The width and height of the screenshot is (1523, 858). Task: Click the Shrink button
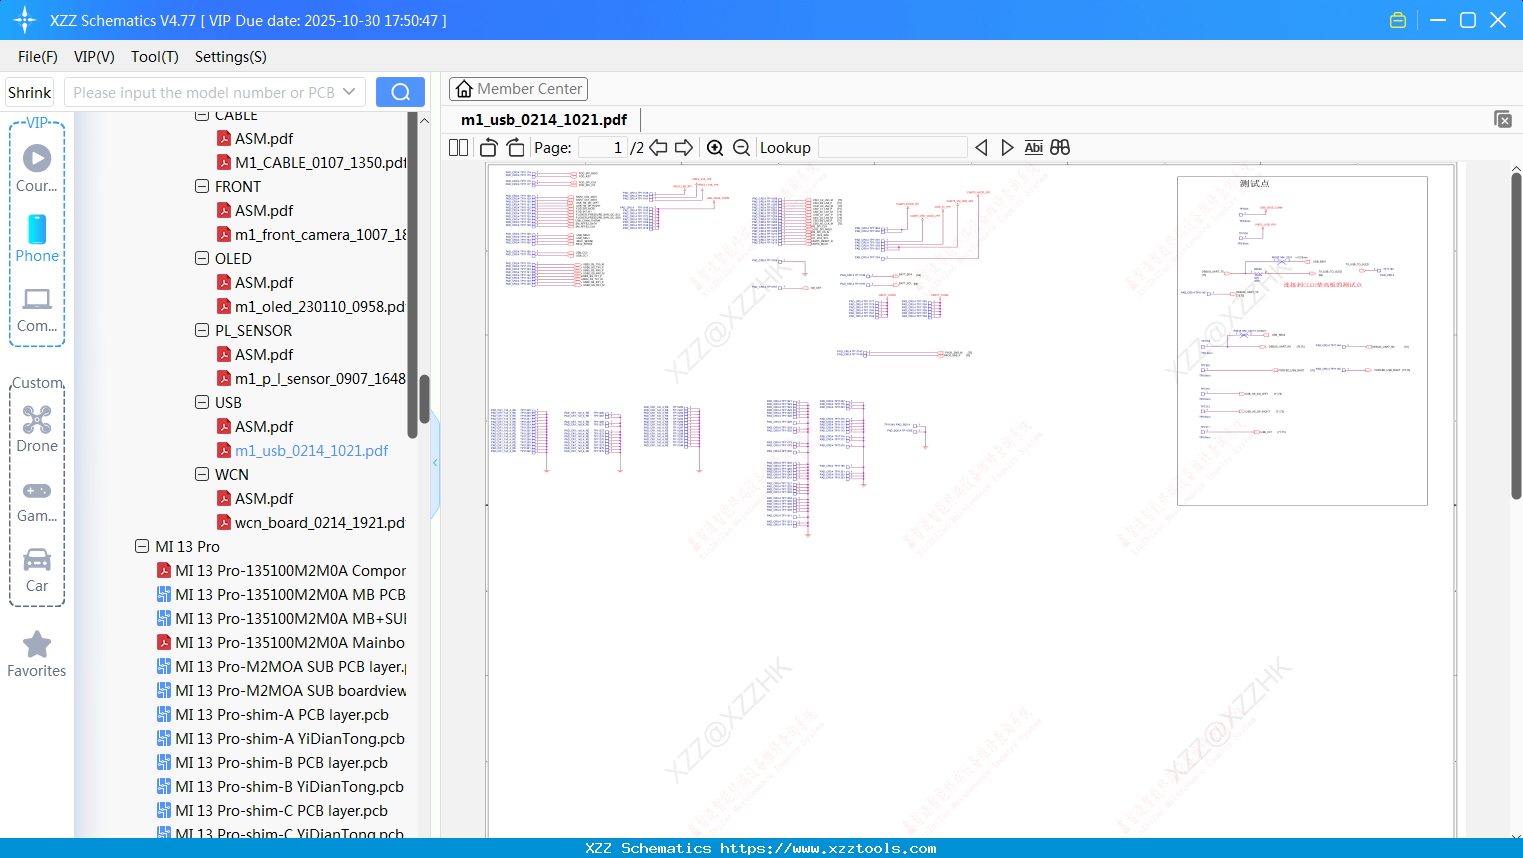point(29,92)
